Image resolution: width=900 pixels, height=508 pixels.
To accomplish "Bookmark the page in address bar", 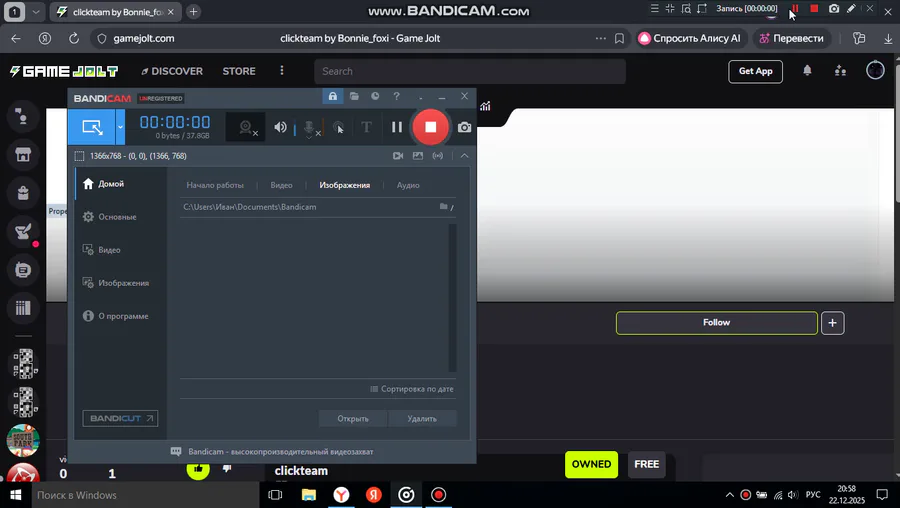I will point(619,38).
